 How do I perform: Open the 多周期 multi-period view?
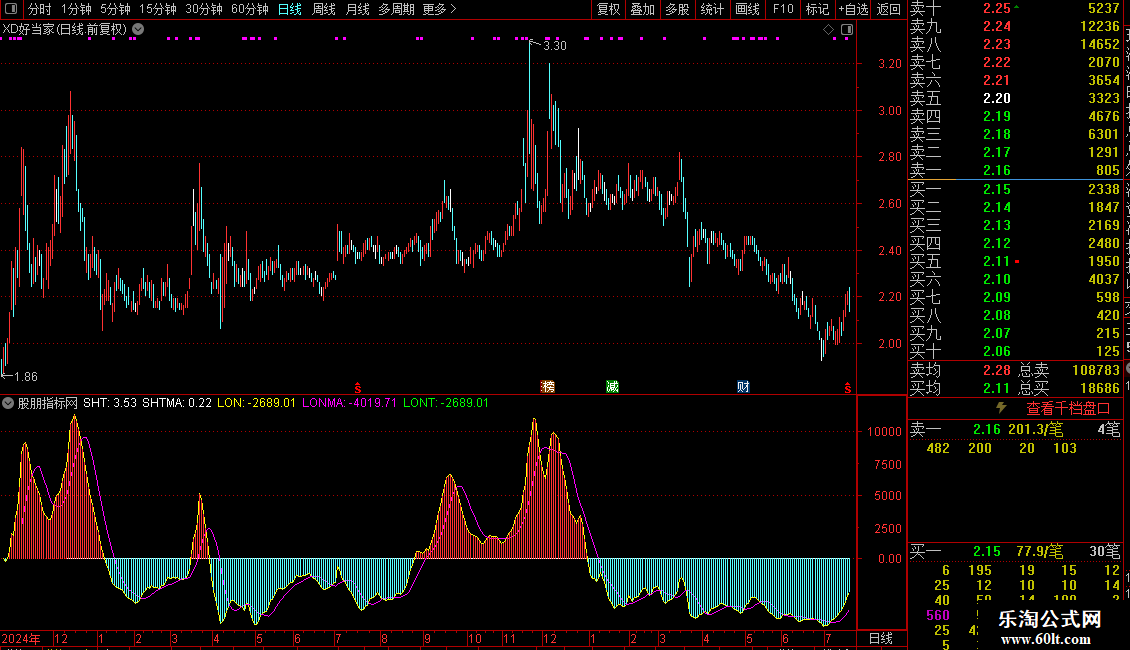(x=396, y=9)
